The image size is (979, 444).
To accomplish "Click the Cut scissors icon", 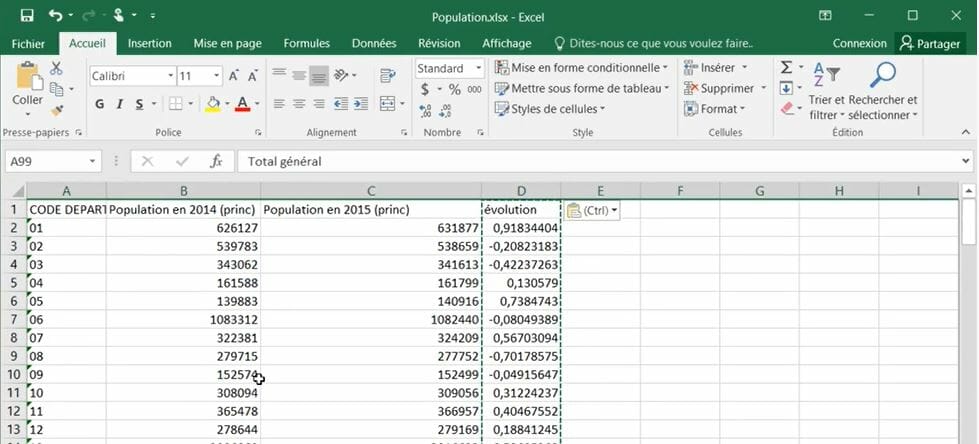I will coord(56,68).
